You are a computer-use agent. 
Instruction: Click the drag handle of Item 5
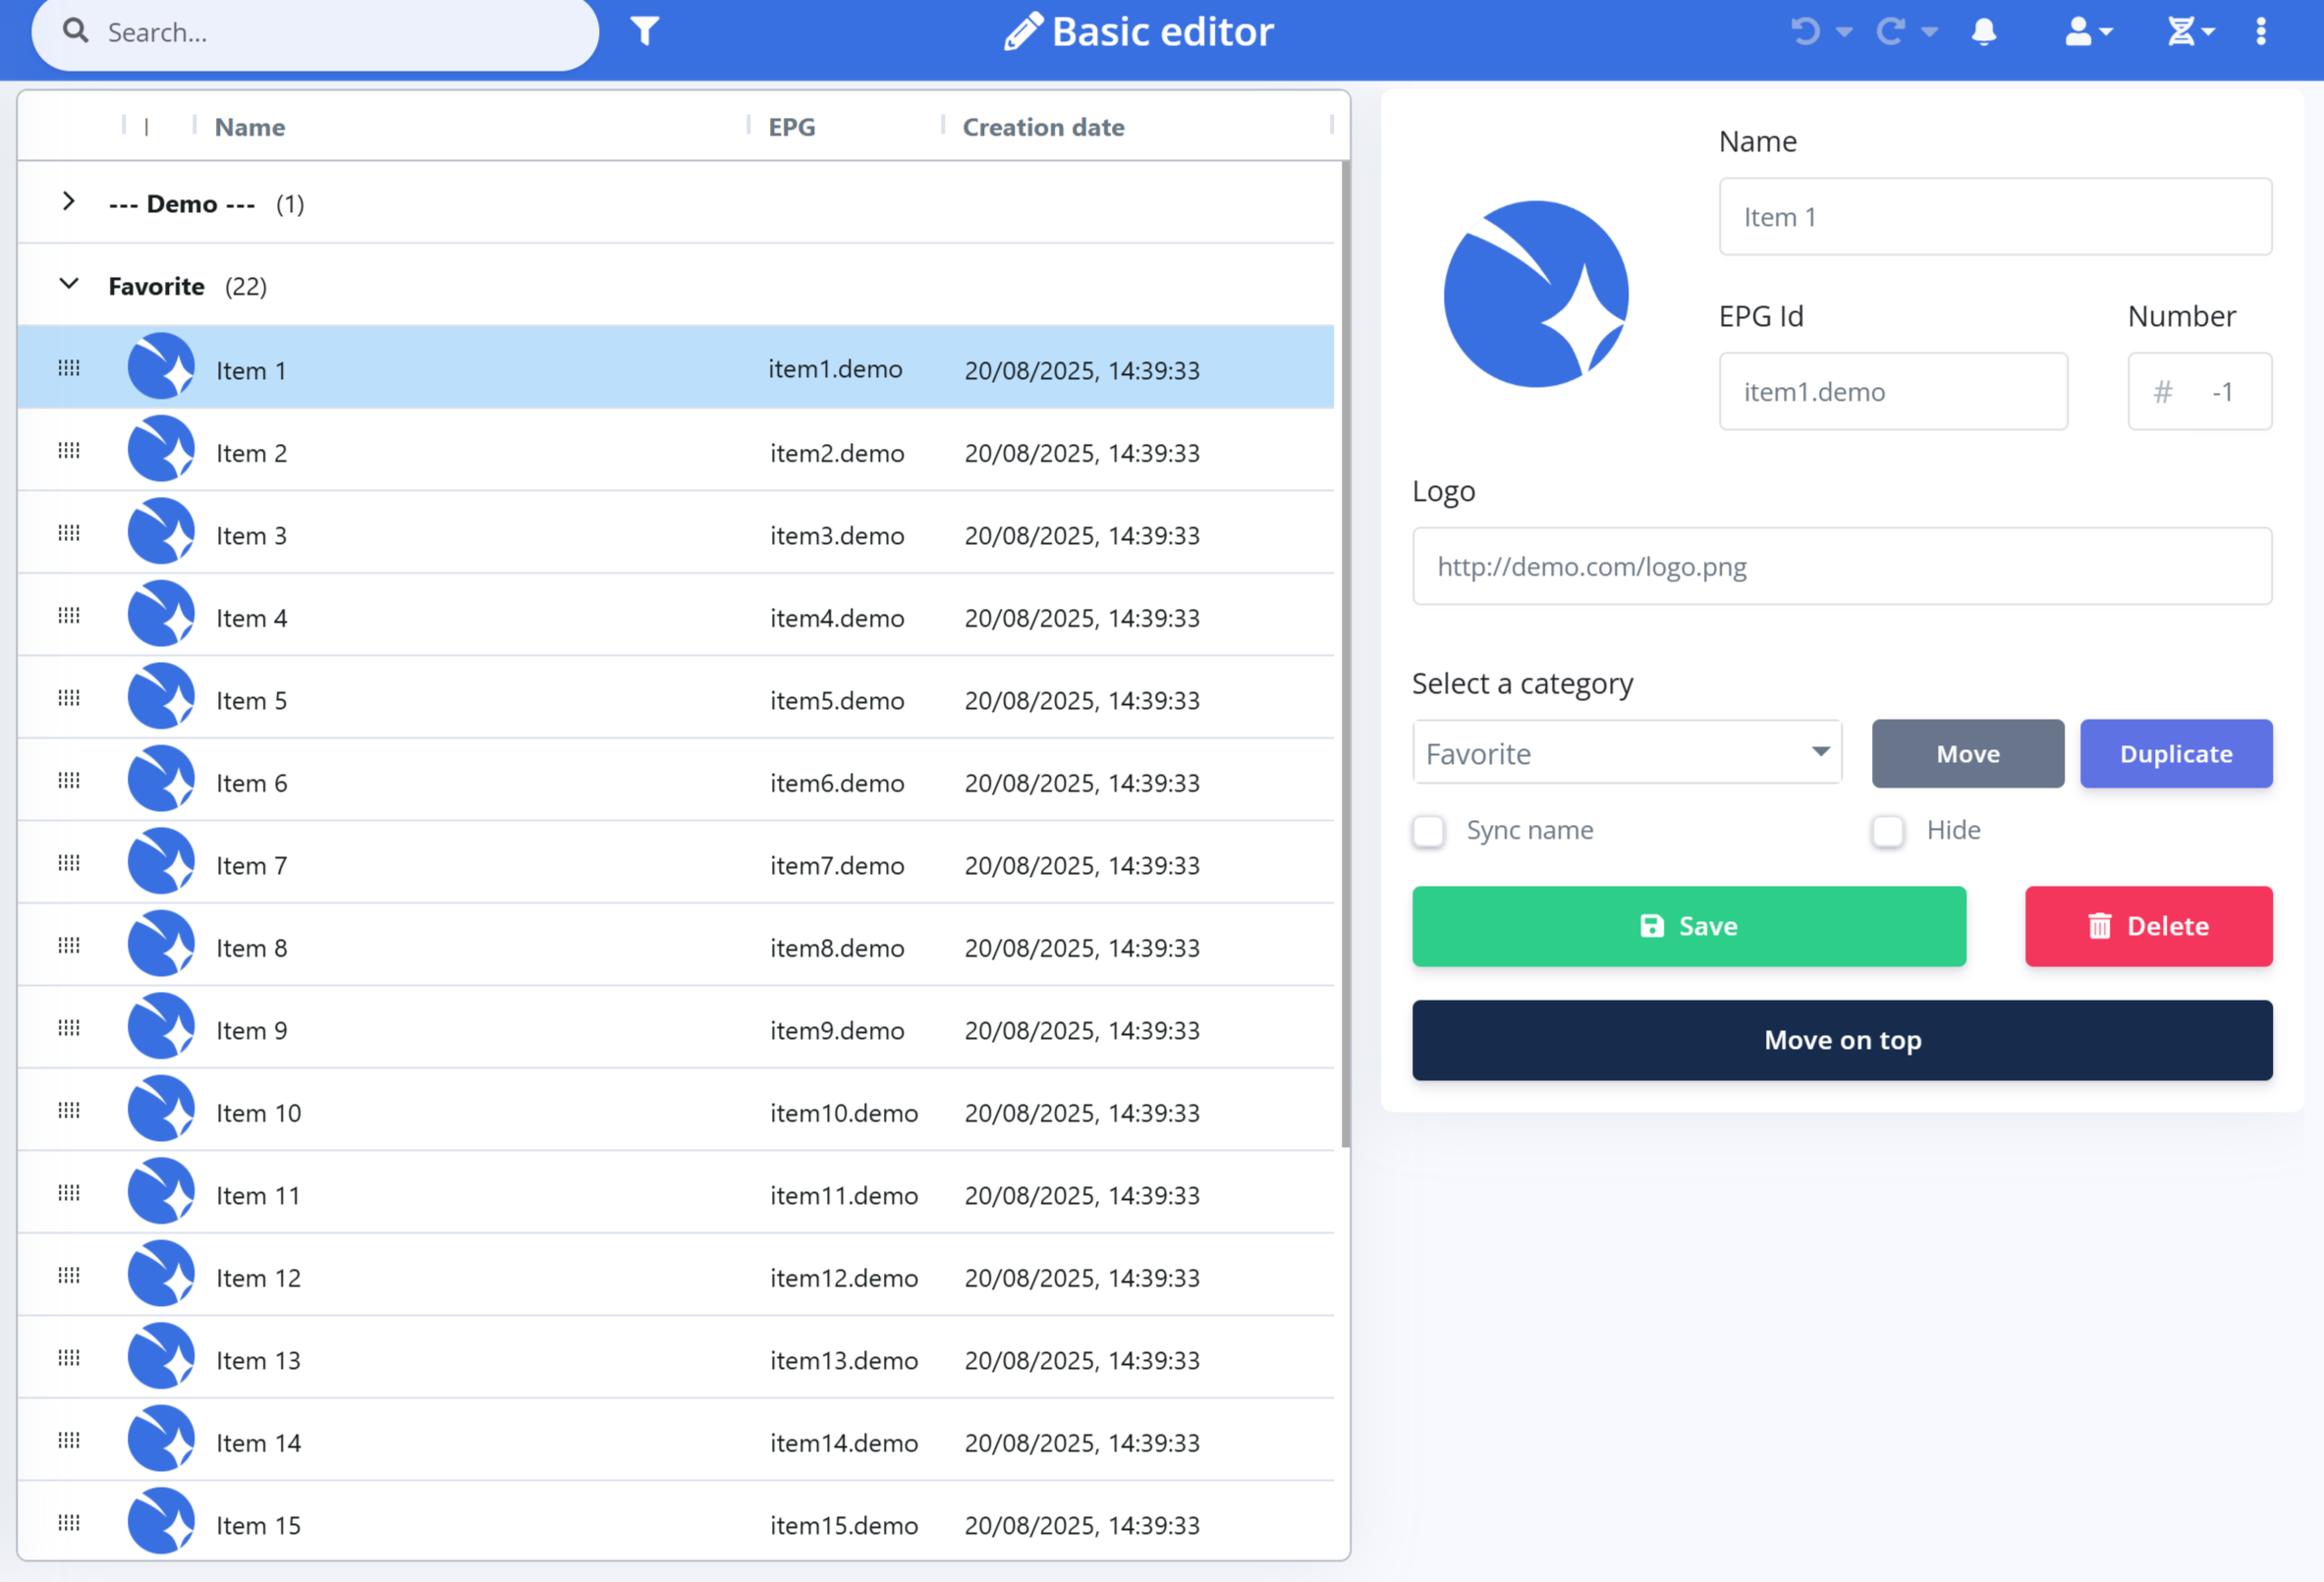69,698
